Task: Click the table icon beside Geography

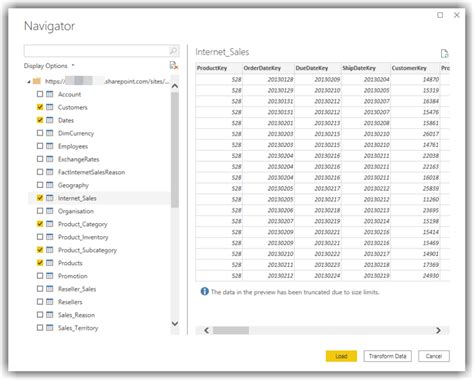Action: click(x=50, y=185)
